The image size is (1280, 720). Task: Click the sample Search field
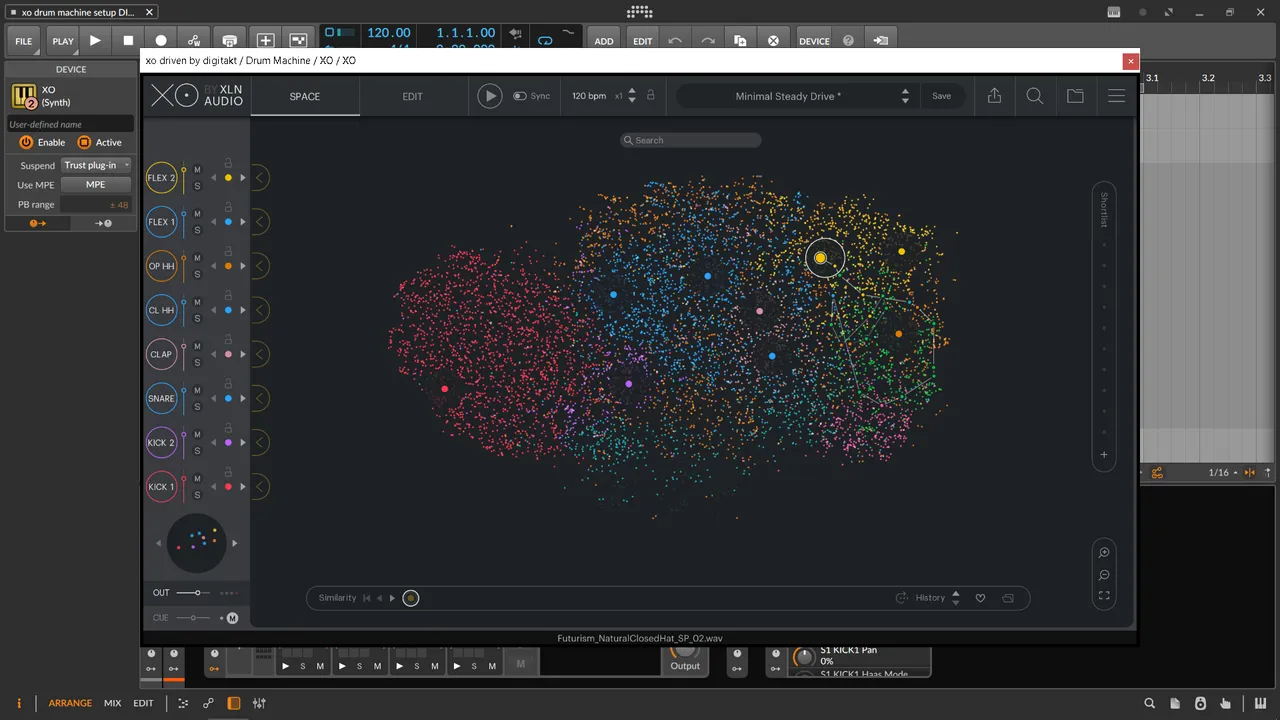[690, 140]
